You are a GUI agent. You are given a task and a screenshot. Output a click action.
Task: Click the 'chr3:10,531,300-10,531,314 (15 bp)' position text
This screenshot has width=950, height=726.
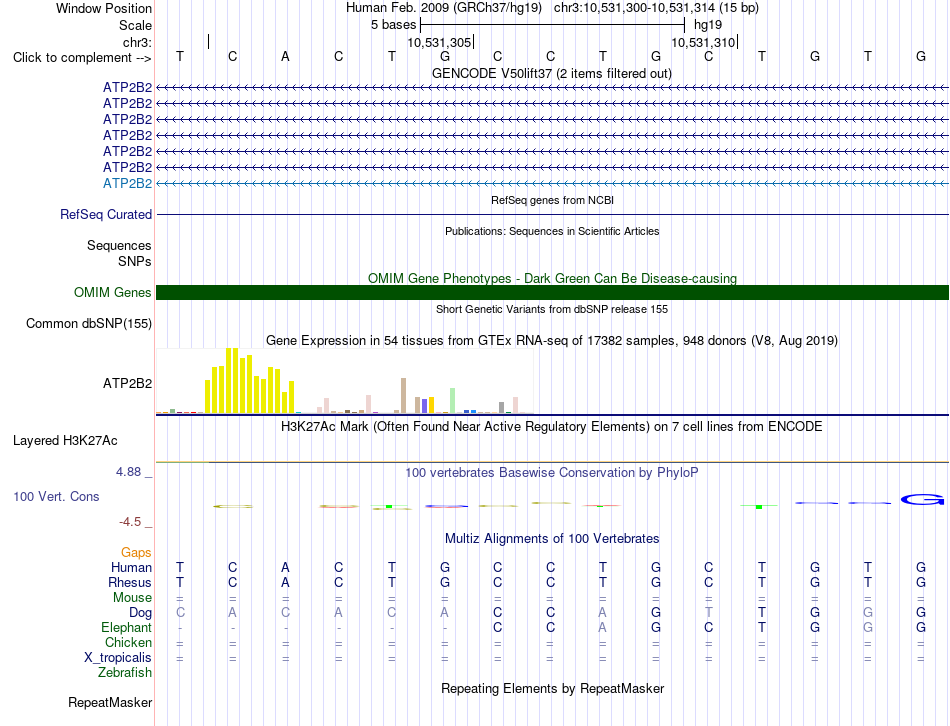(656, 8)
